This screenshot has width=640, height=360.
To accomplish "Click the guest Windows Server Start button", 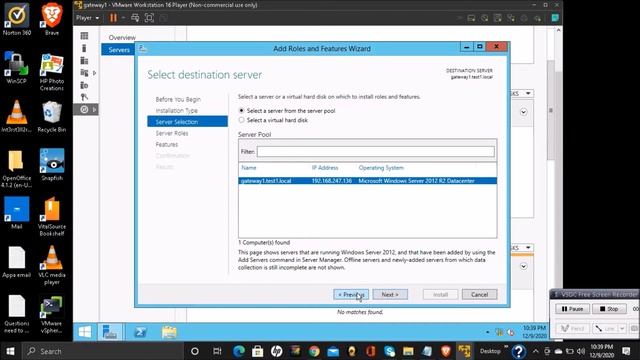I will click(85, 332).
